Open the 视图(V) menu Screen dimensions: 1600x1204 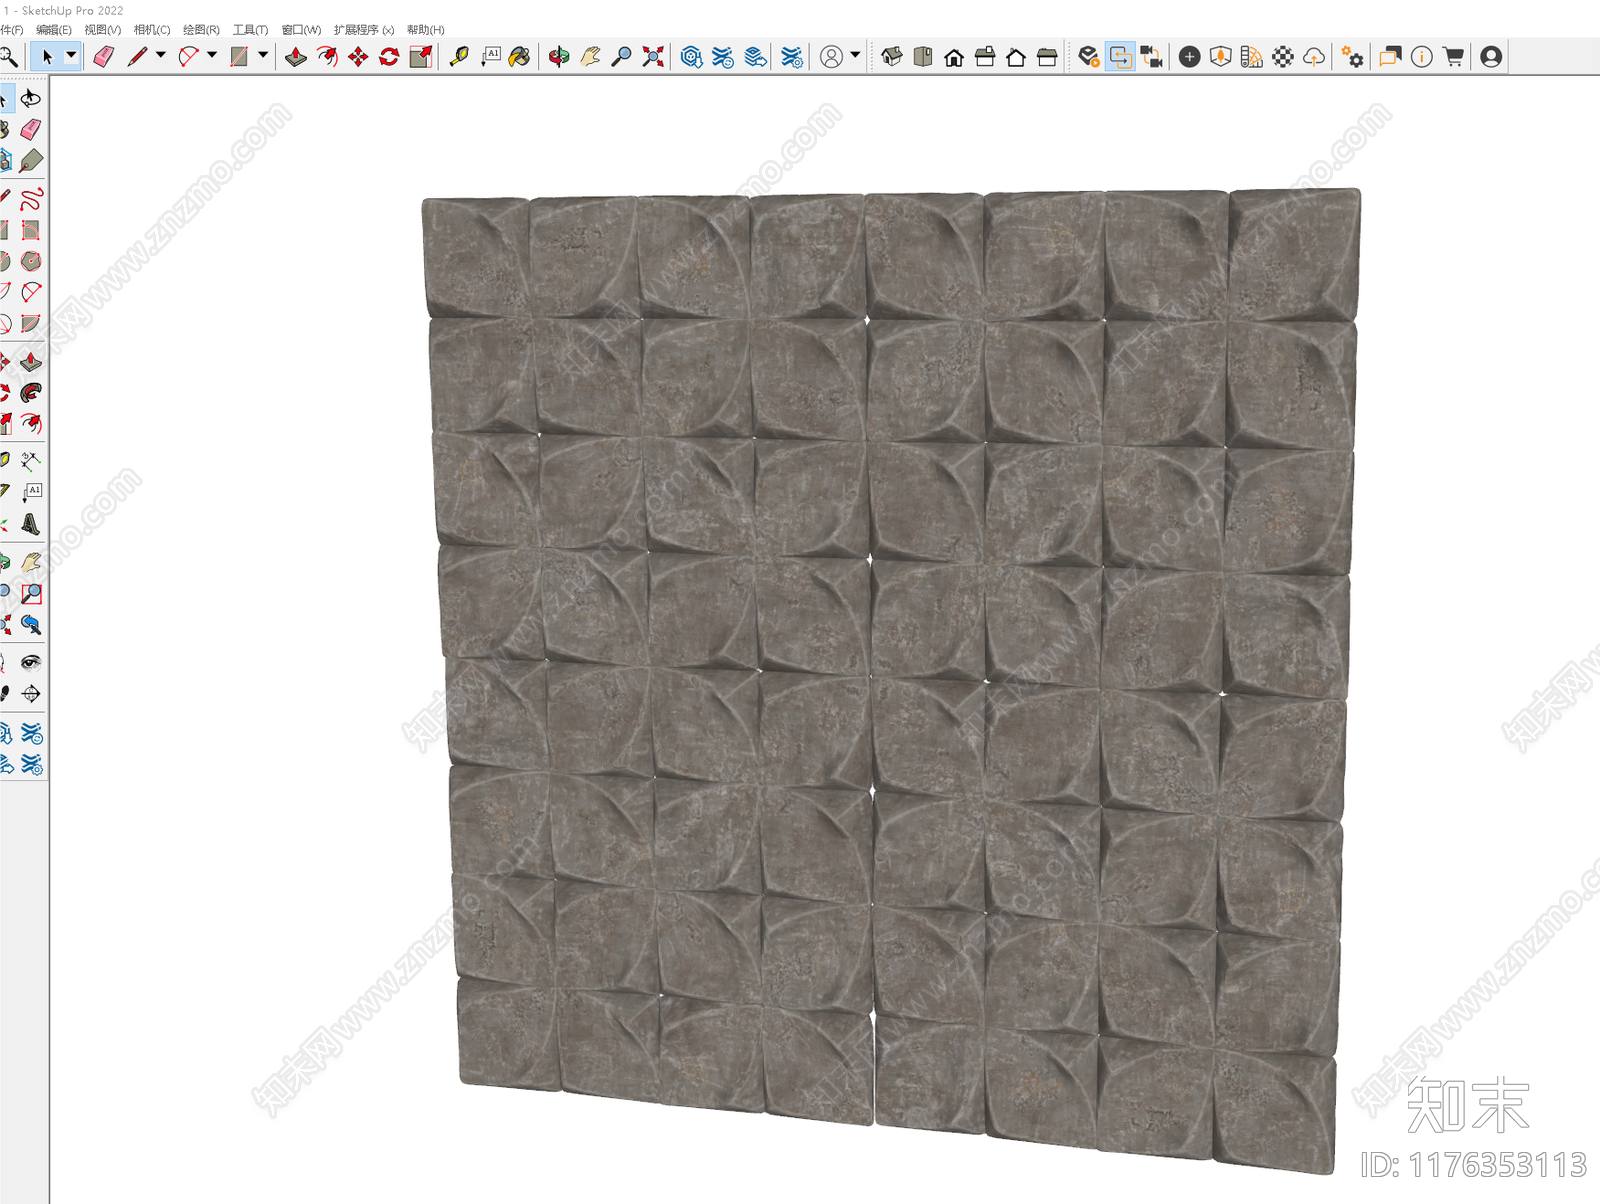click(x=103, y=30)
